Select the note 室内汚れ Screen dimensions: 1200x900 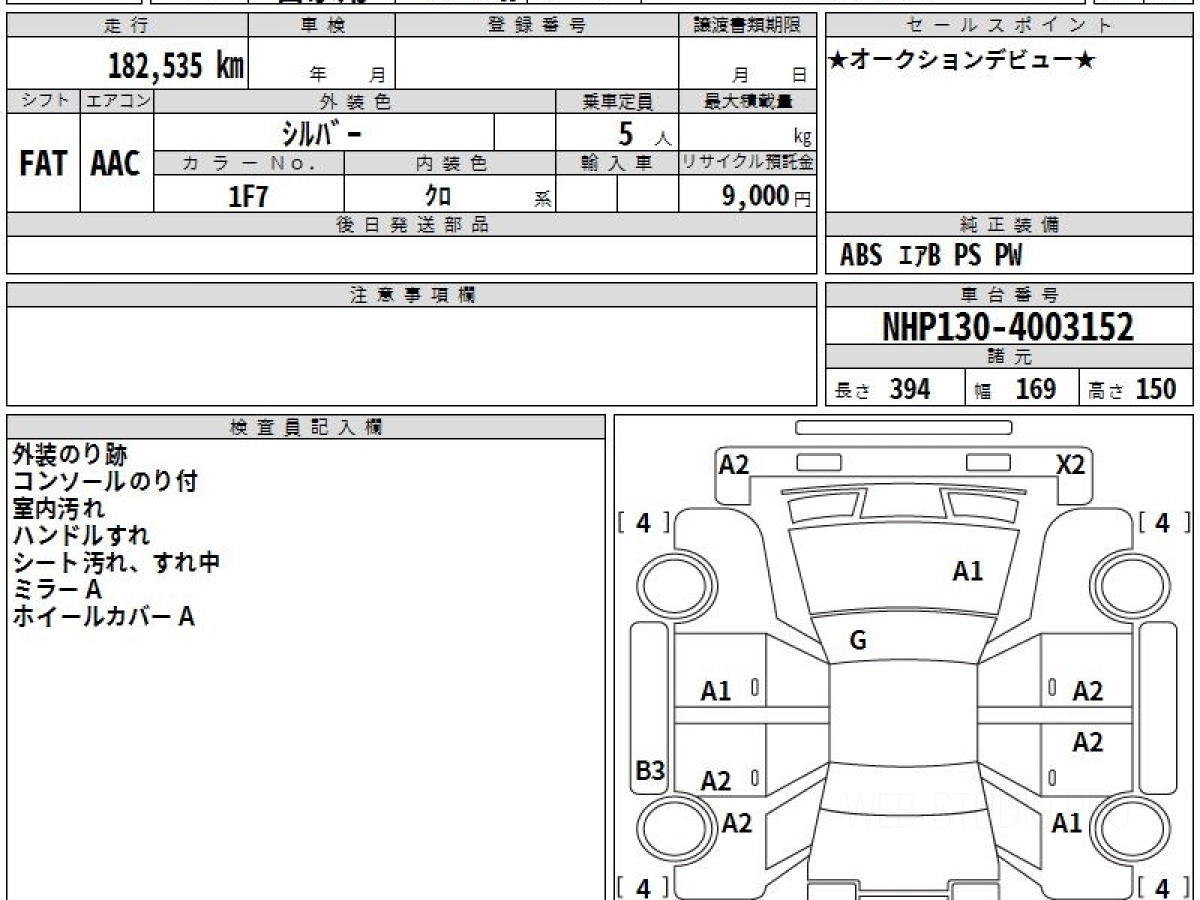coord(58,508)
